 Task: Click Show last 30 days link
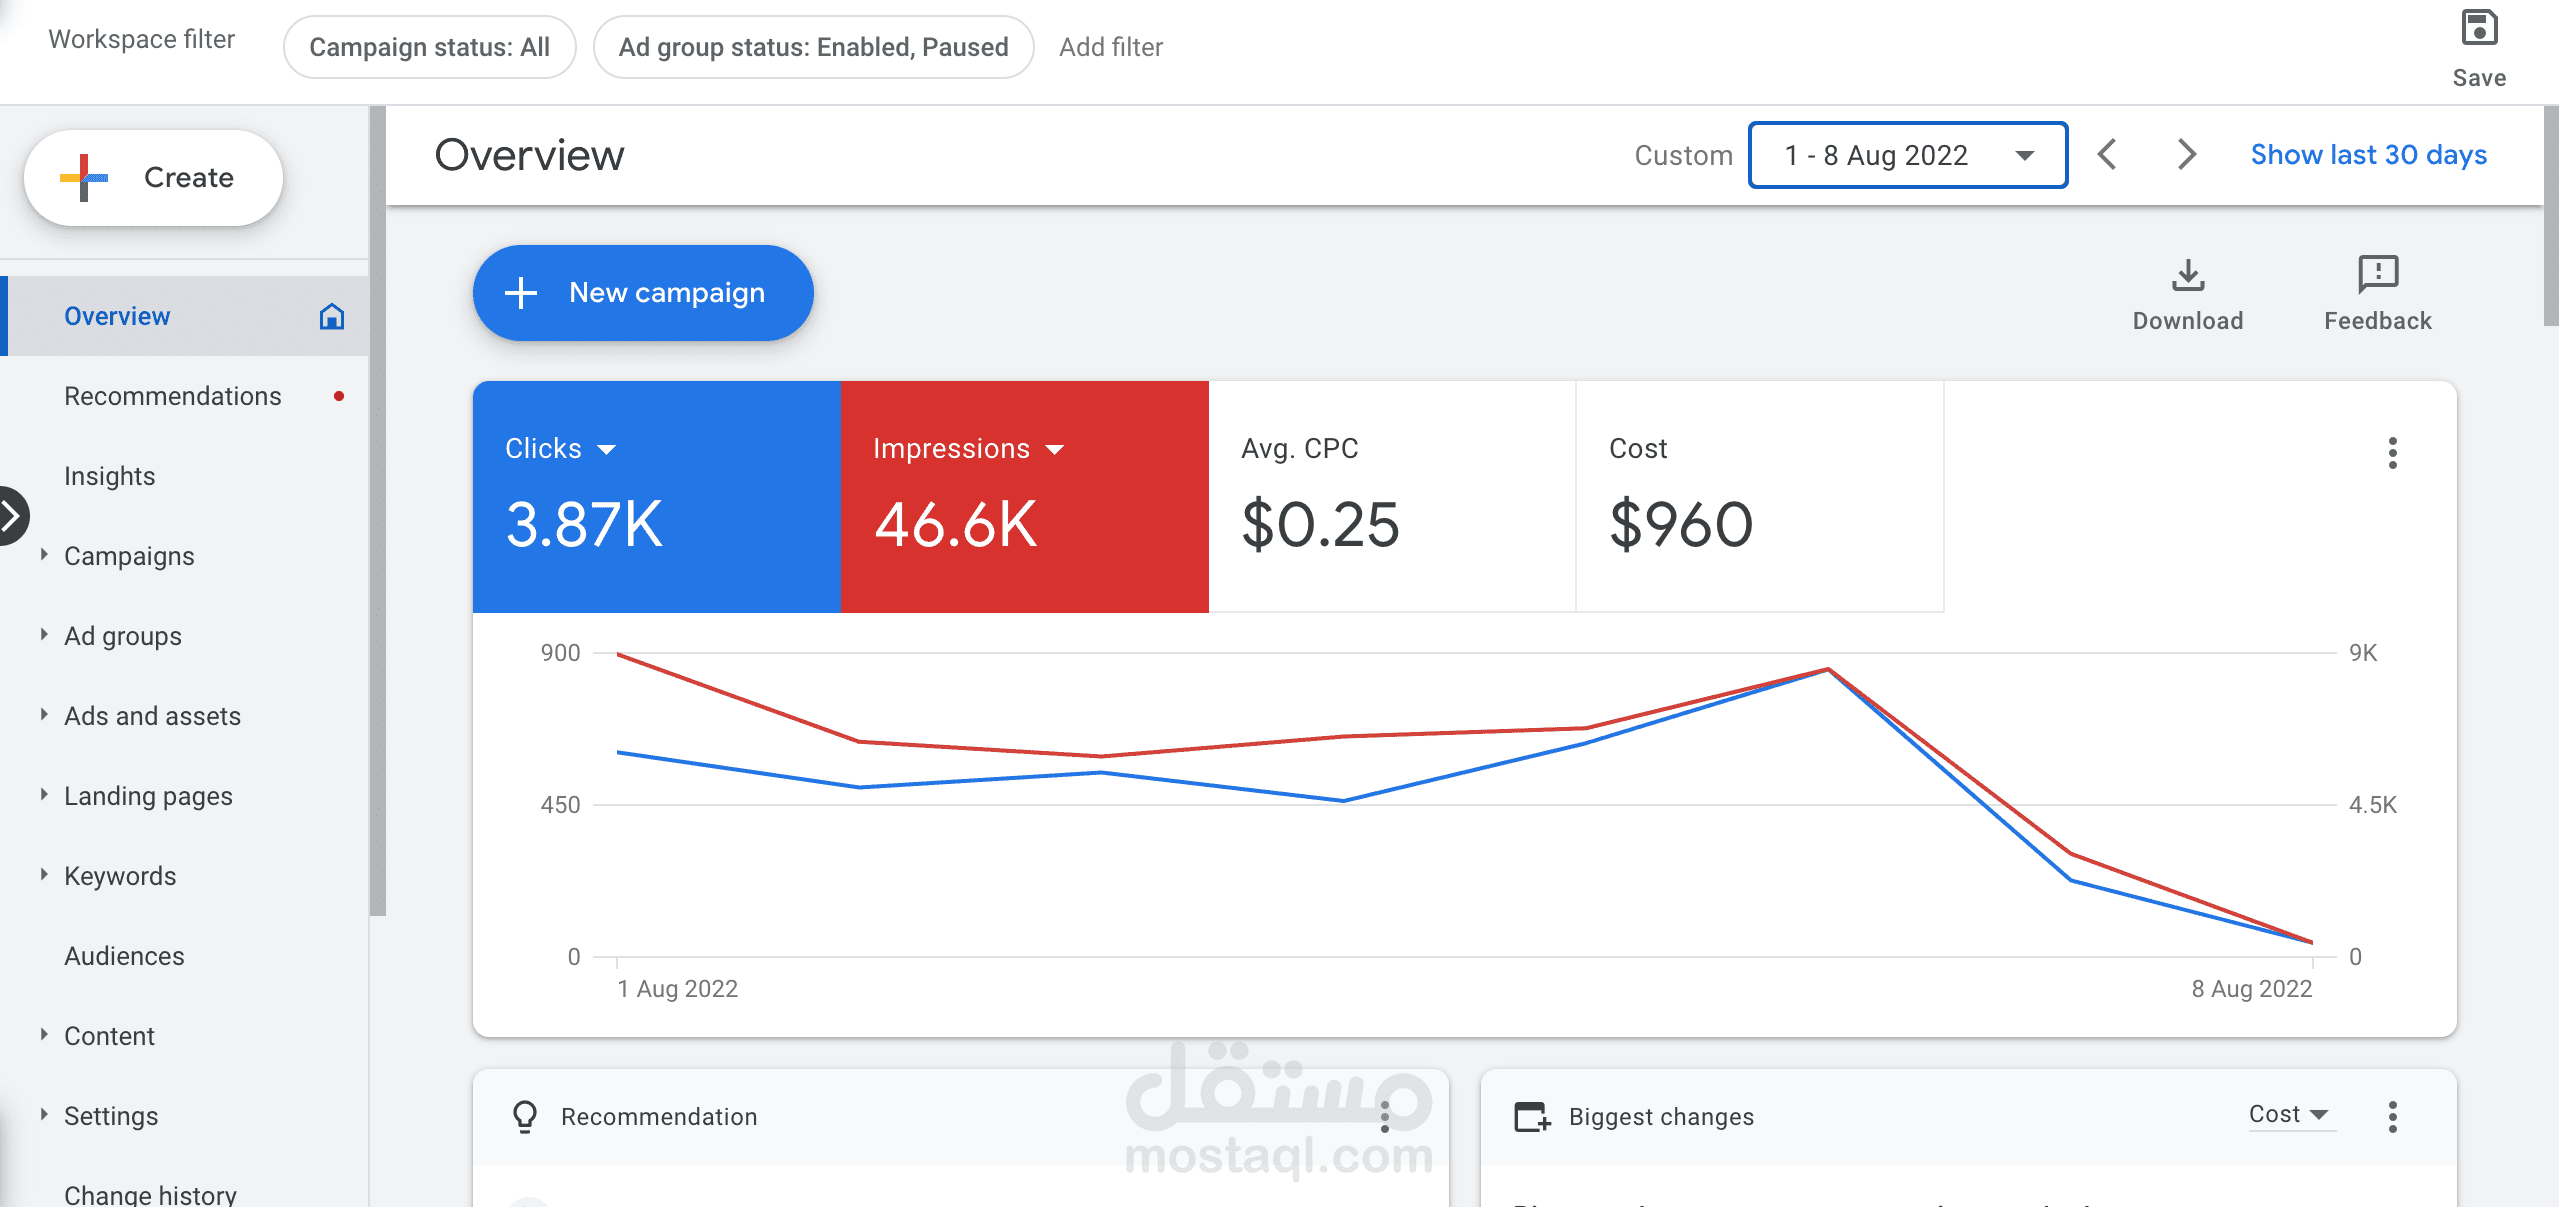(x=2368, y=155)
